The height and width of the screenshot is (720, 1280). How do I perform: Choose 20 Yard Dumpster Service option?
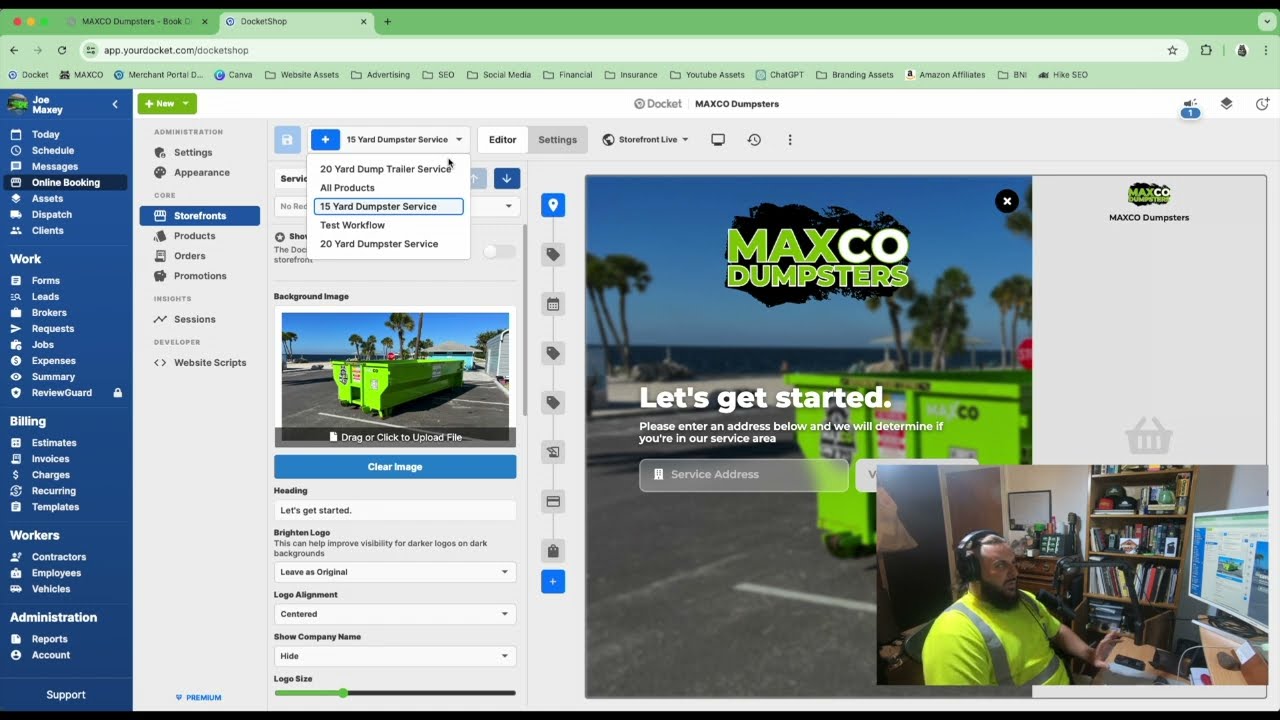(379, 244)
